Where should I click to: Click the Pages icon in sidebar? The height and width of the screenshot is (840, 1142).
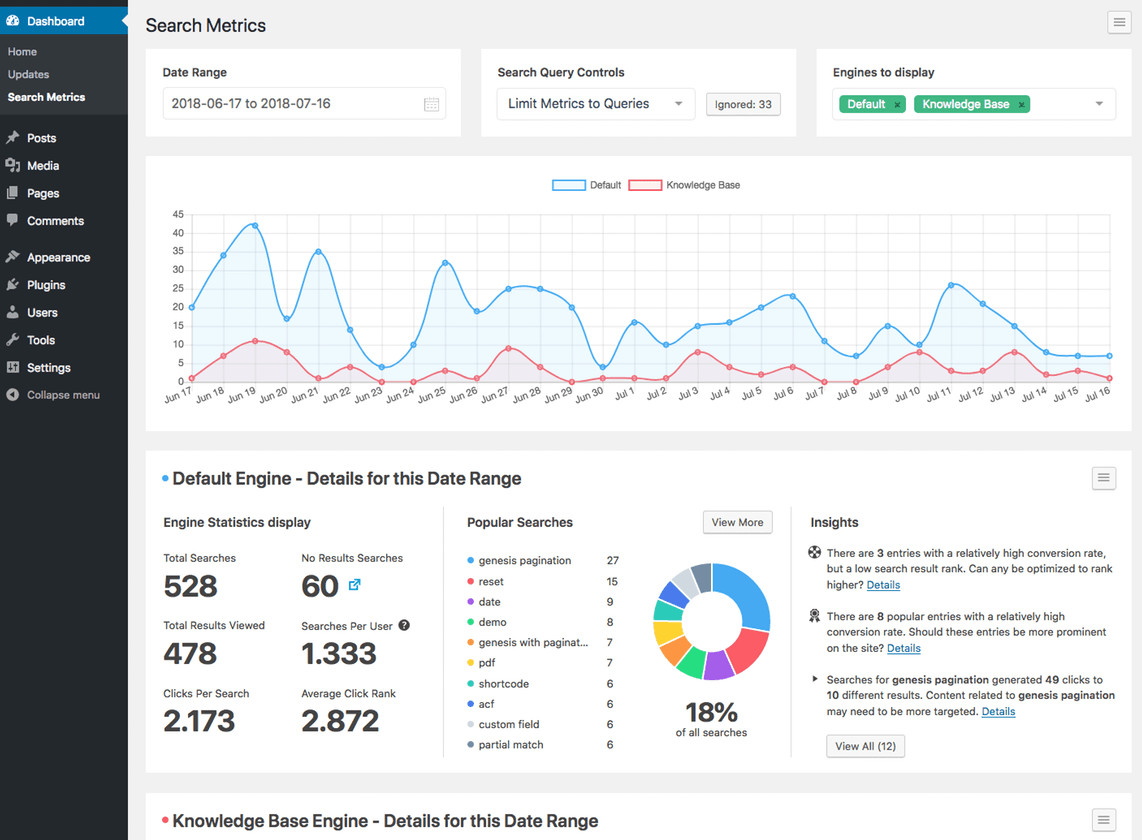[12, 193]
